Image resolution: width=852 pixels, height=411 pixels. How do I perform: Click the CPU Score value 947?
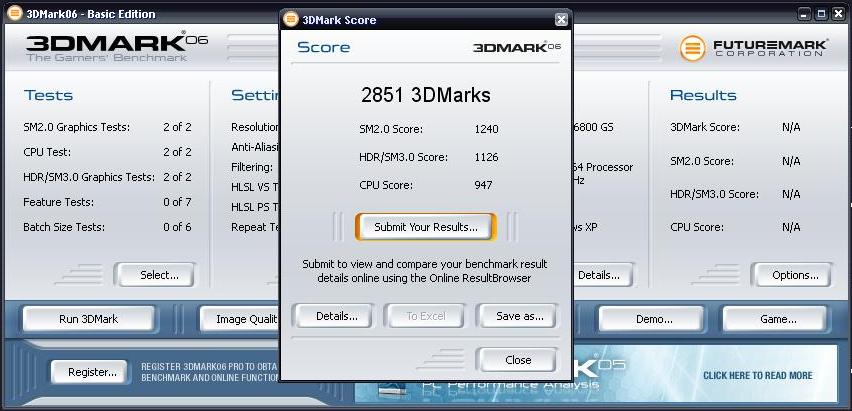click(483, 185)
